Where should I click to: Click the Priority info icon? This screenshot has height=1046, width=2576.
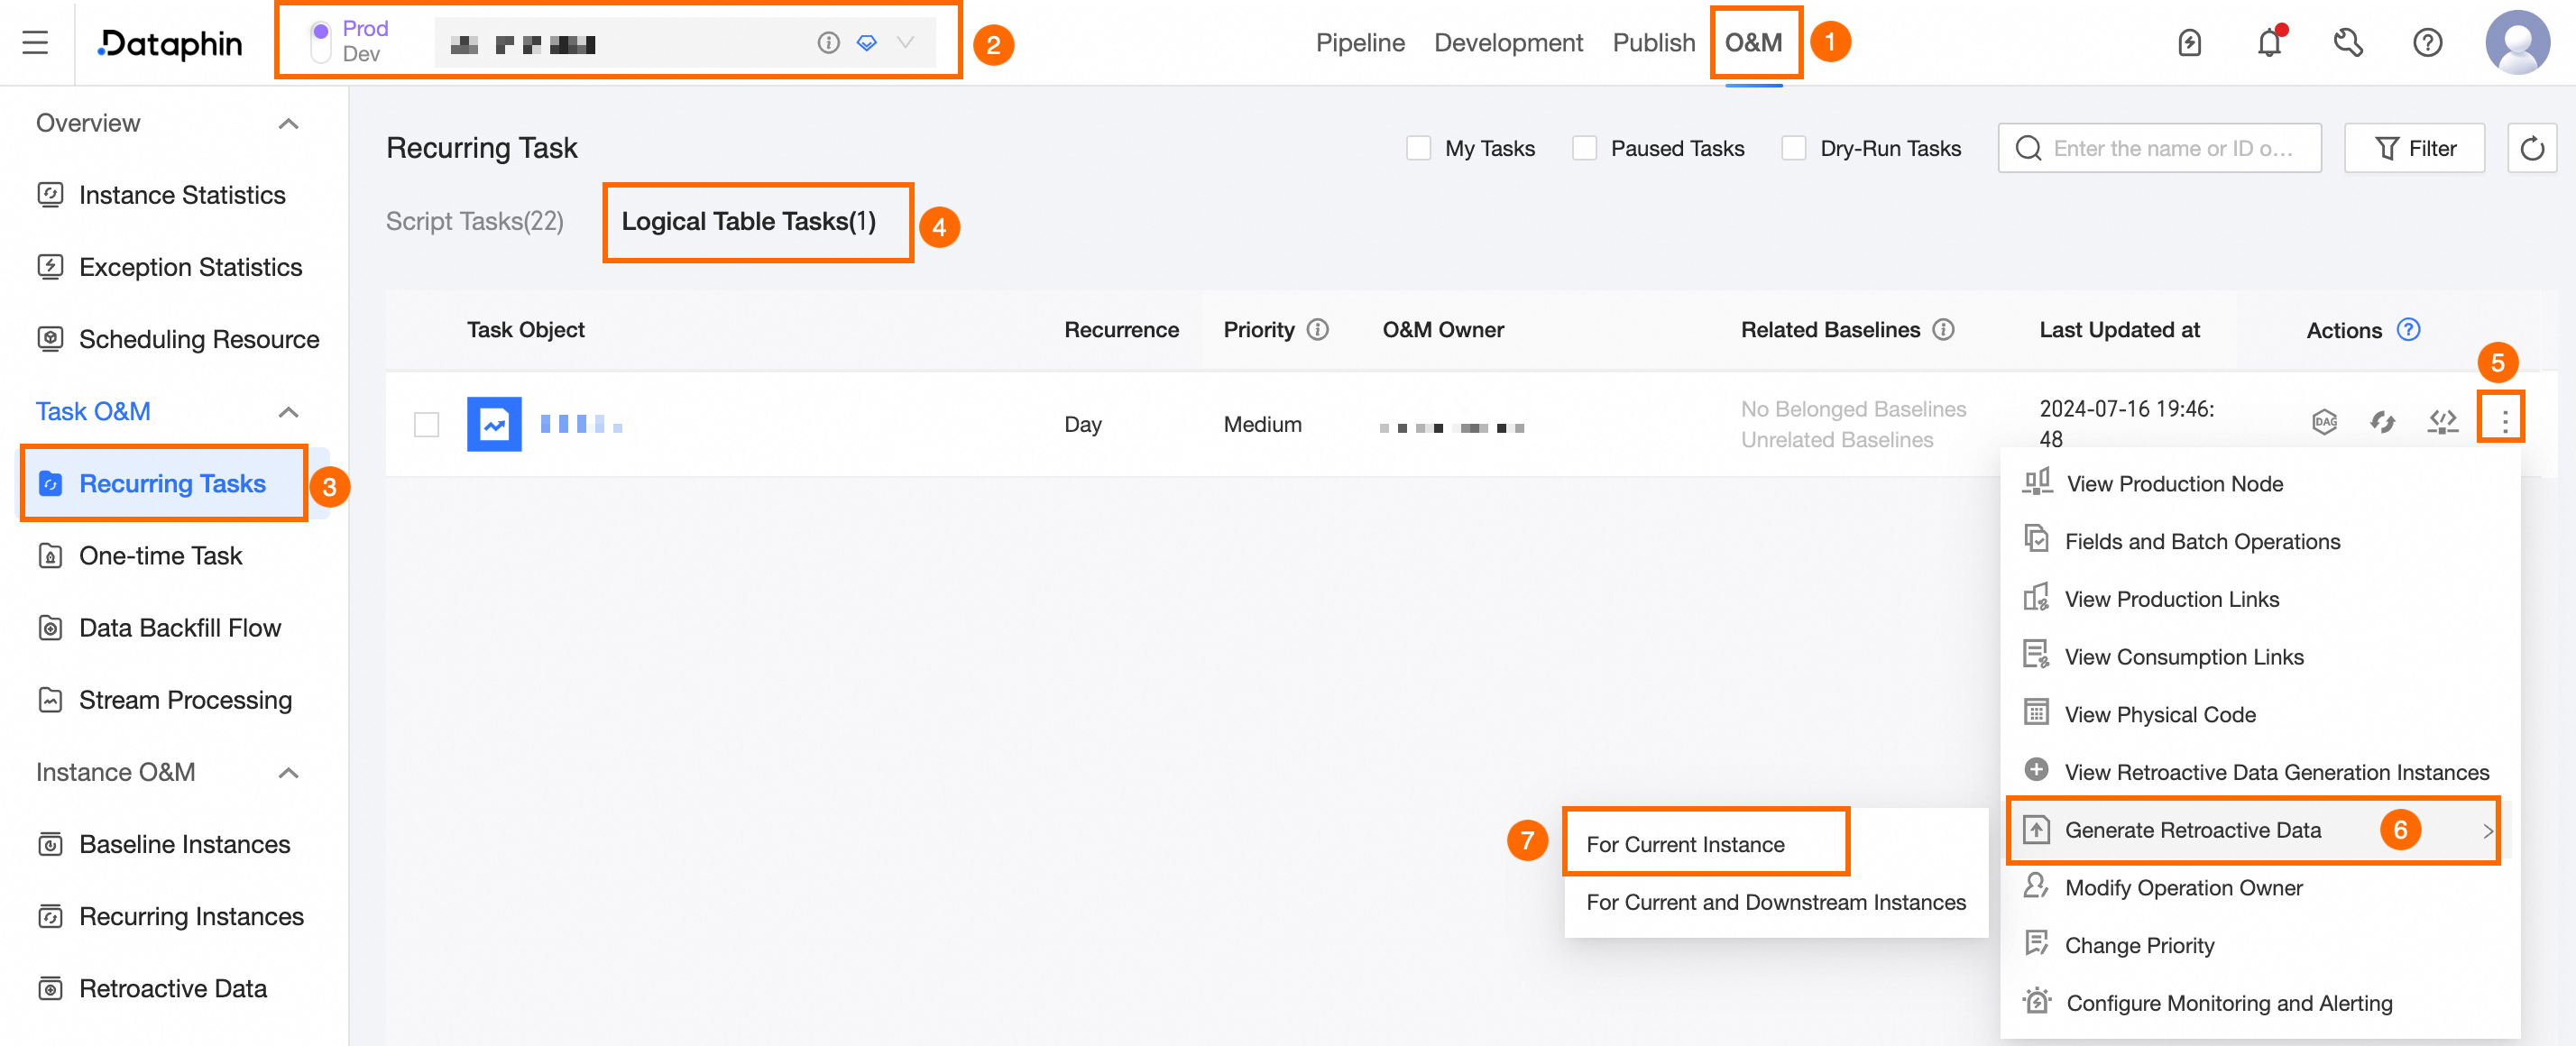tap(1318, 330)
